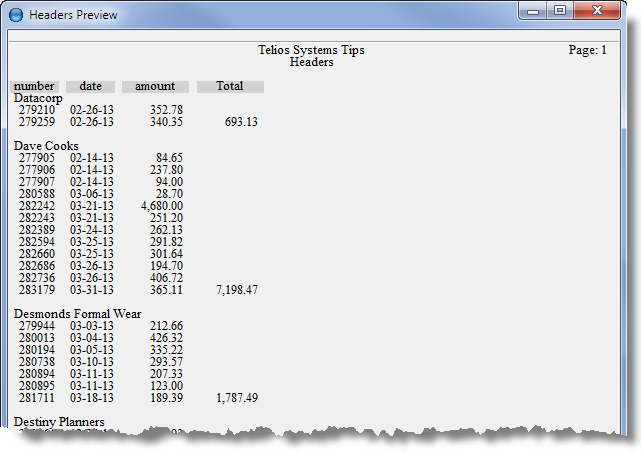Image resolution: width=641 pixels, height=452 pixels.
Task: Click the 'Page: 1' page indicator
Action: point(587,50)
